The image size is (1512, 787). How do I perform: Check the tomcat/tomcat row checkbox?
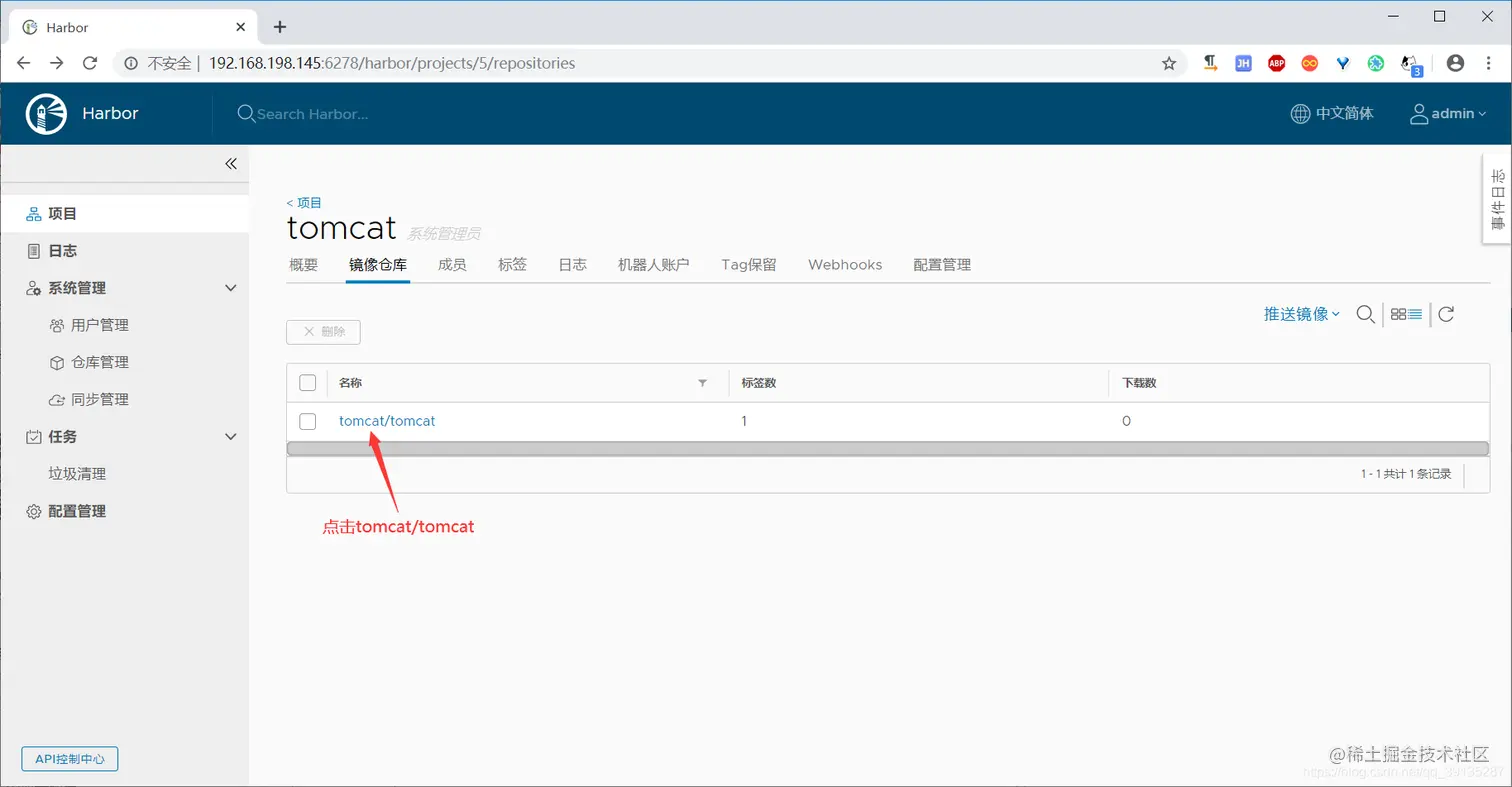tap(308, 421)
